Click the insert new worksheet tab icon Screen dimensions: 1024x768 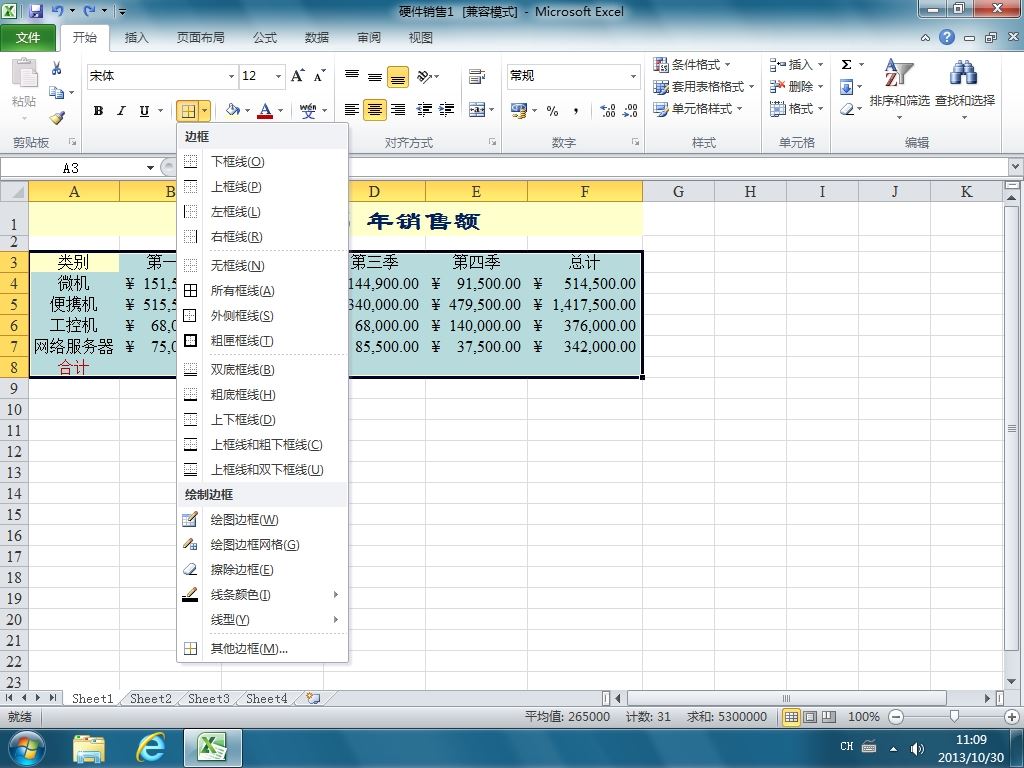313,698
